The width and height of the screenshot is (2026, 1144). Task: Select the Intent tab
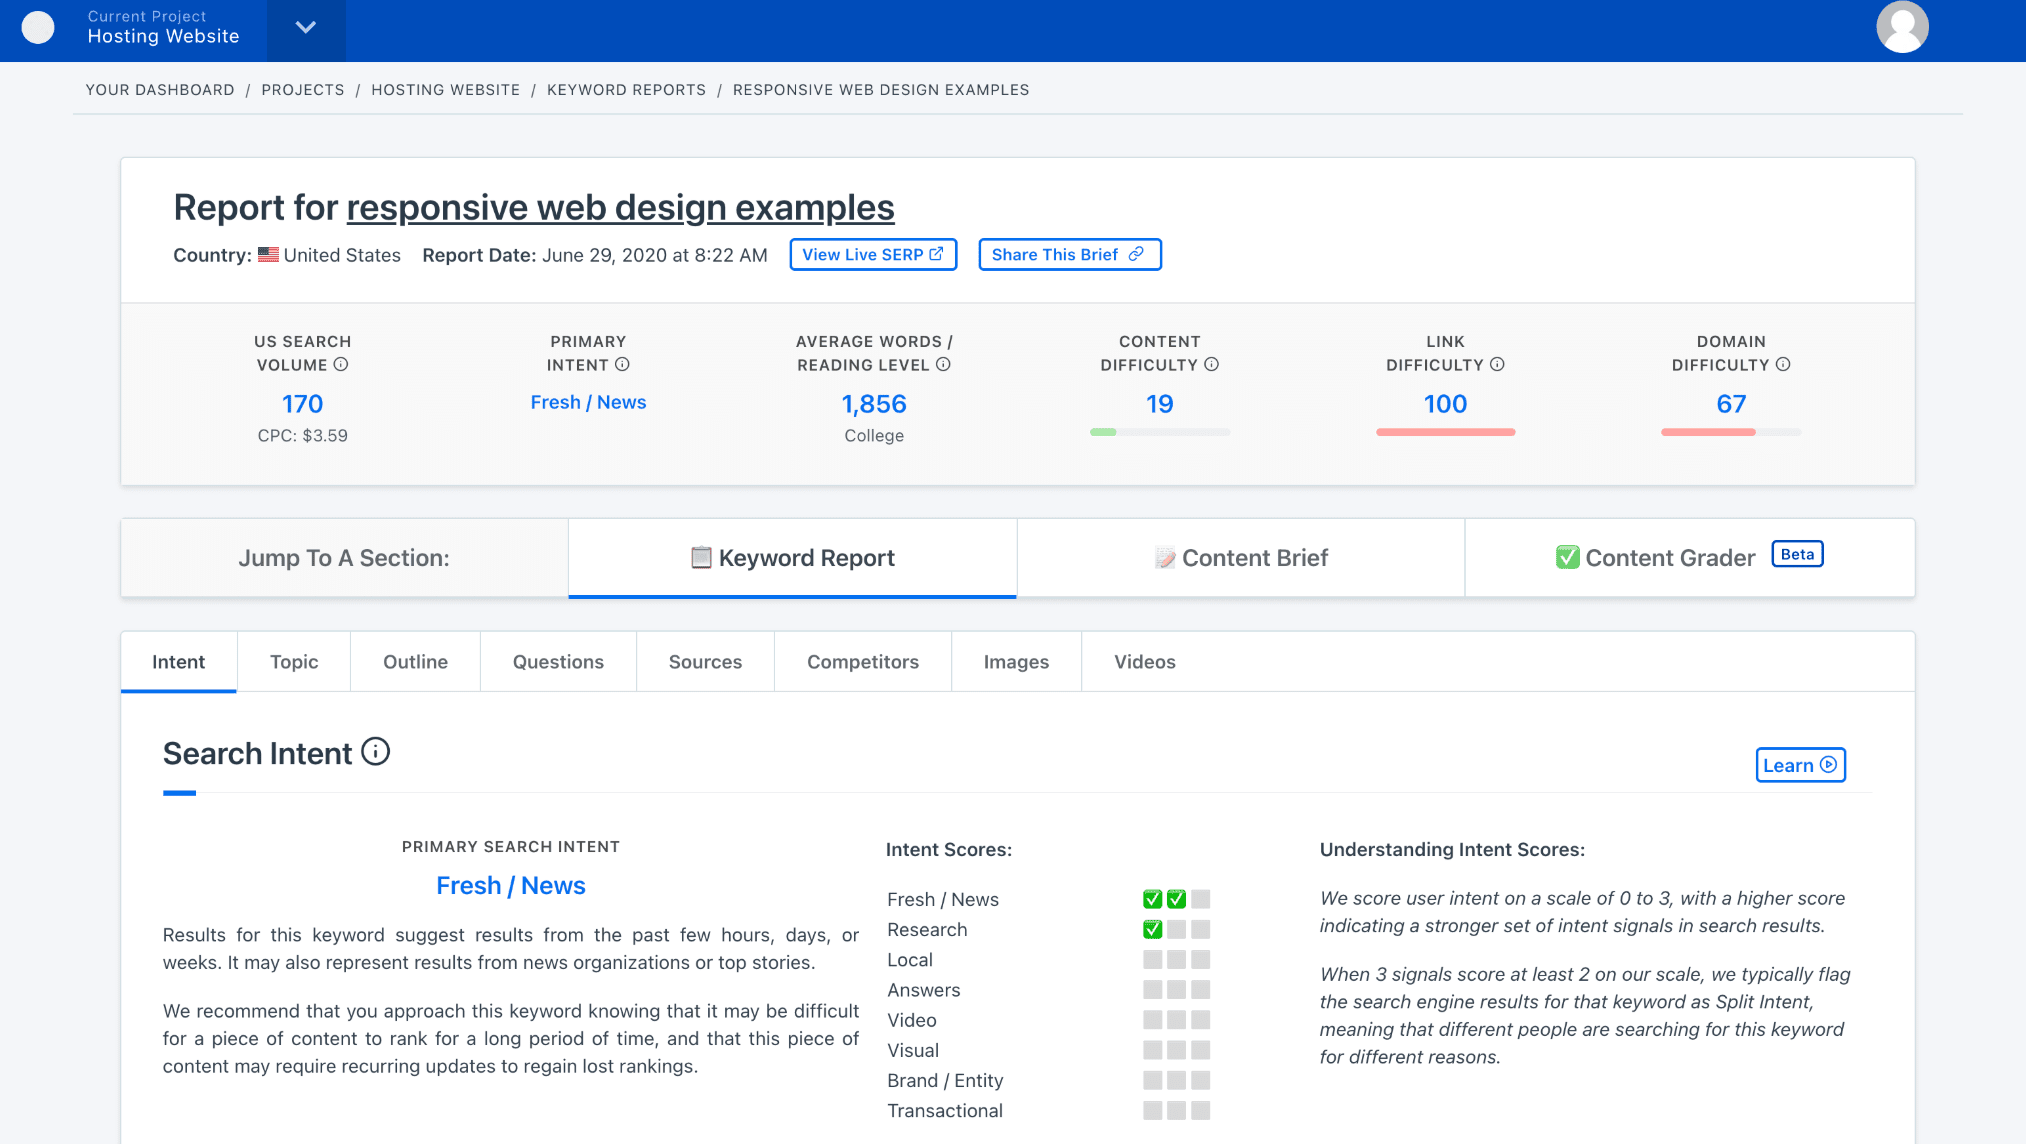click(x=178, y=662)
